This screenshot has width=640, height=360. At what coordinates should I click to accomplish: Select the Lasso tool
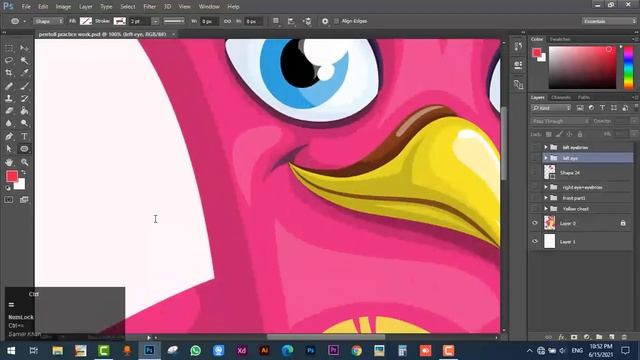point(9,60)
